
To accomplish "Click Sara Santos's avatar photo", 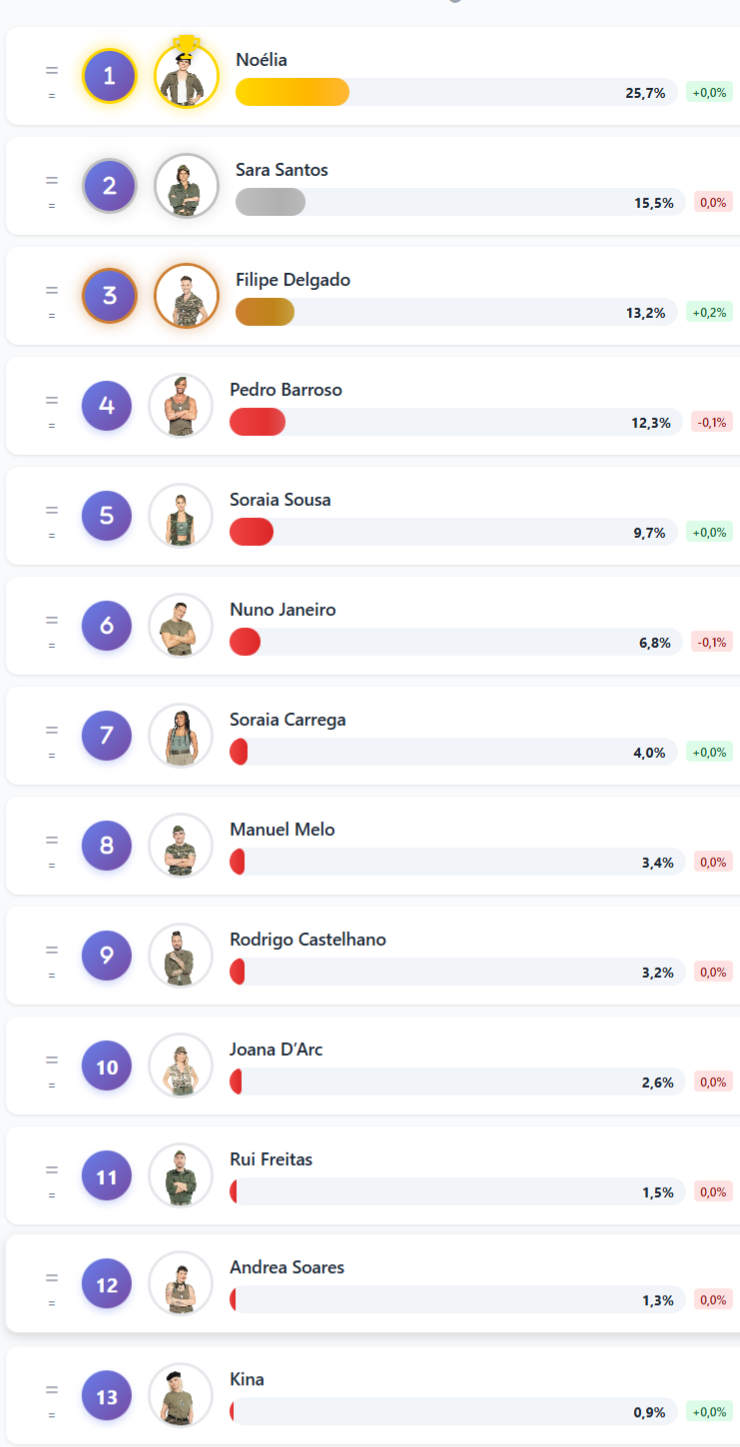I will (x=186, y=186).
